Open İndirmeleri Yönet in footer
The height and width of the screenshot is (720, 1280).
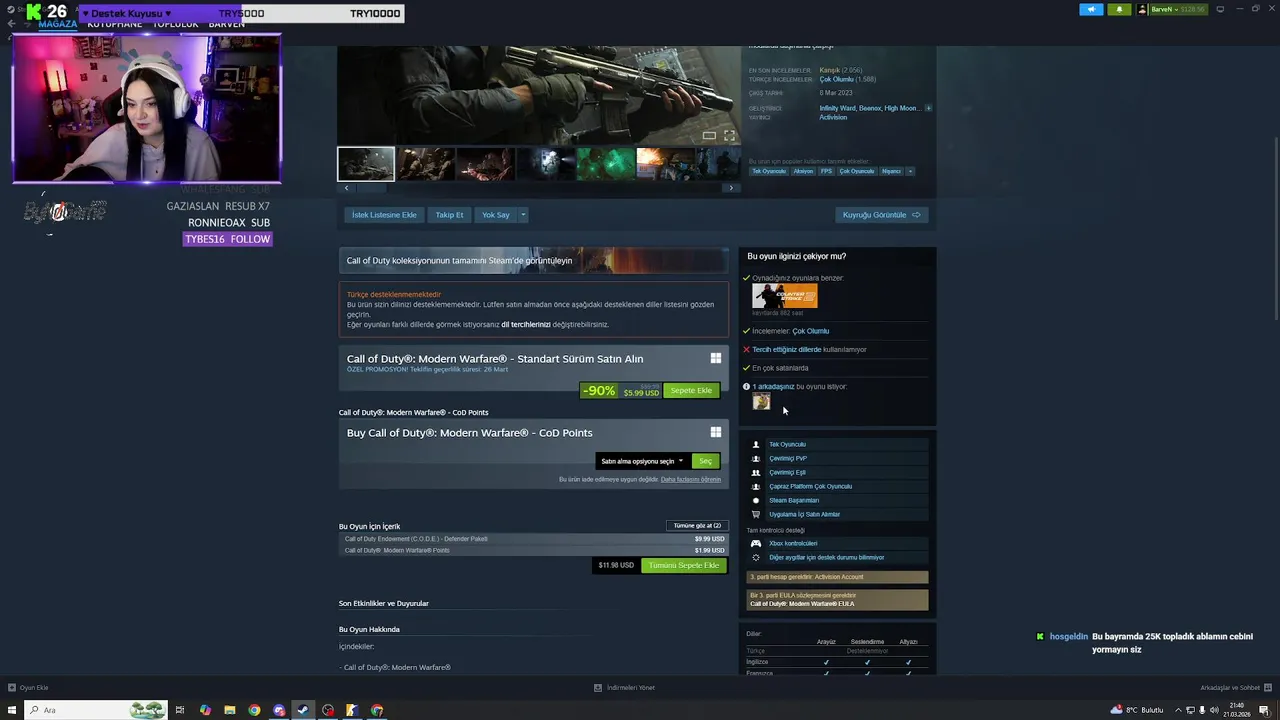click(624, 688)
